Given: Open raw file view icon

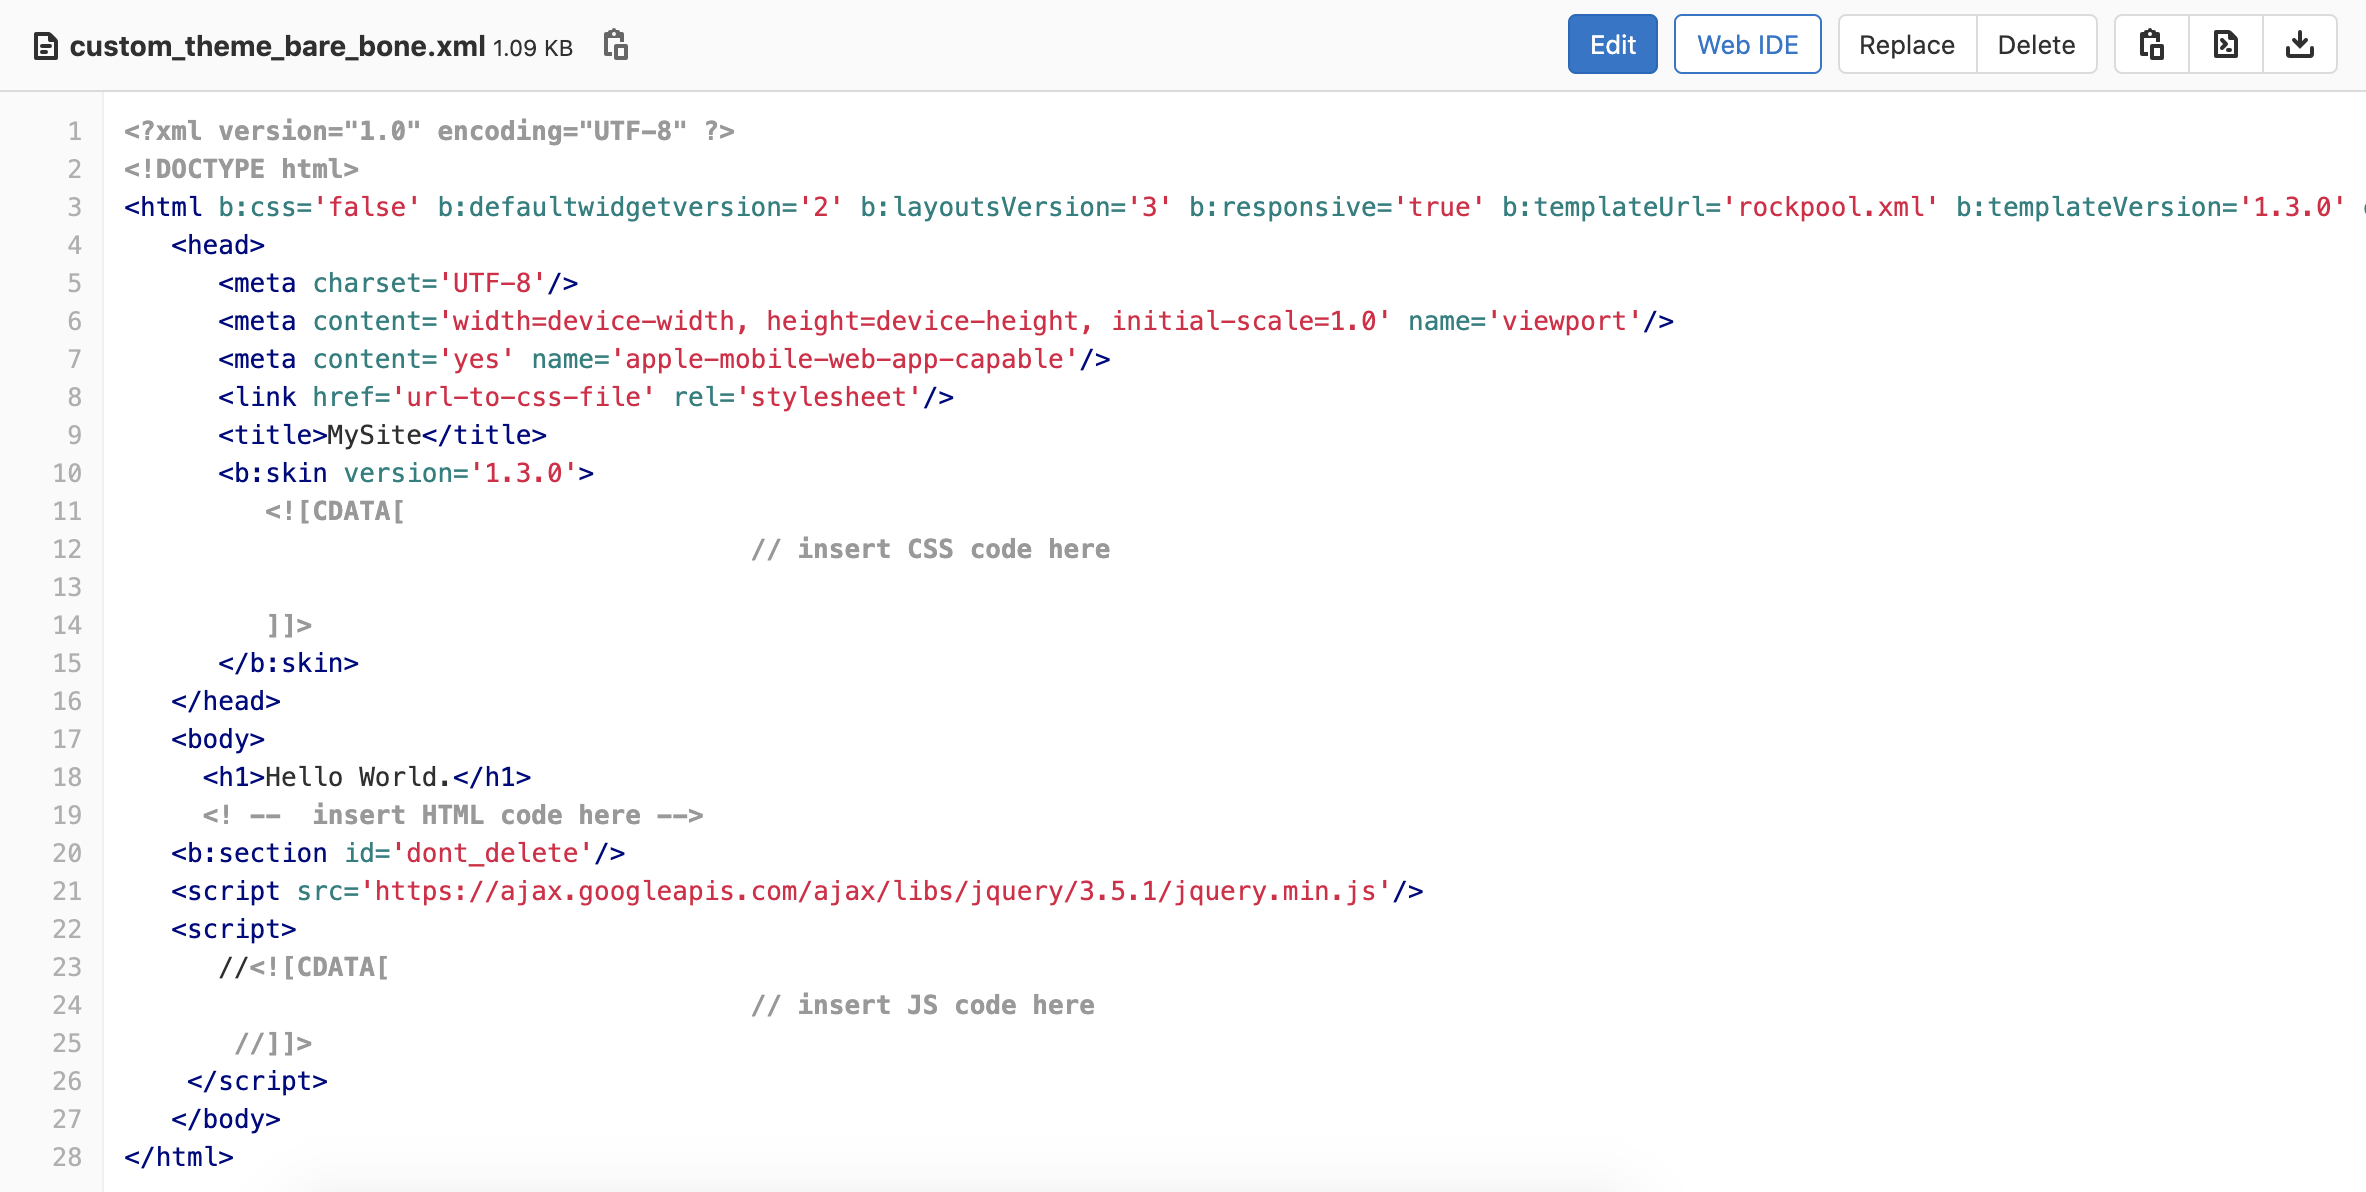Looking at the screenshot, I should pyautogui.click(x=2226, y=45).
